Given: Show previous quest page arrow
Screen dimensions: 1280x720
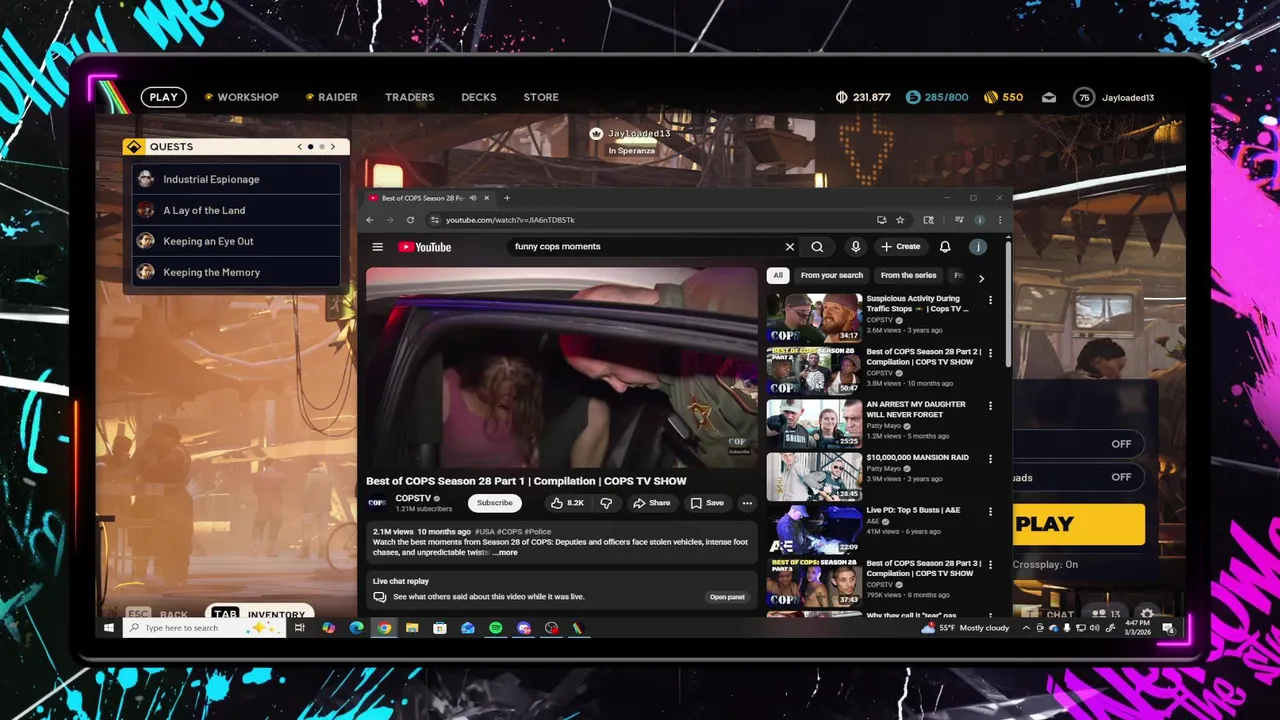Looking at the screenshot, I should pyautogui.click(x=299, y=147).
